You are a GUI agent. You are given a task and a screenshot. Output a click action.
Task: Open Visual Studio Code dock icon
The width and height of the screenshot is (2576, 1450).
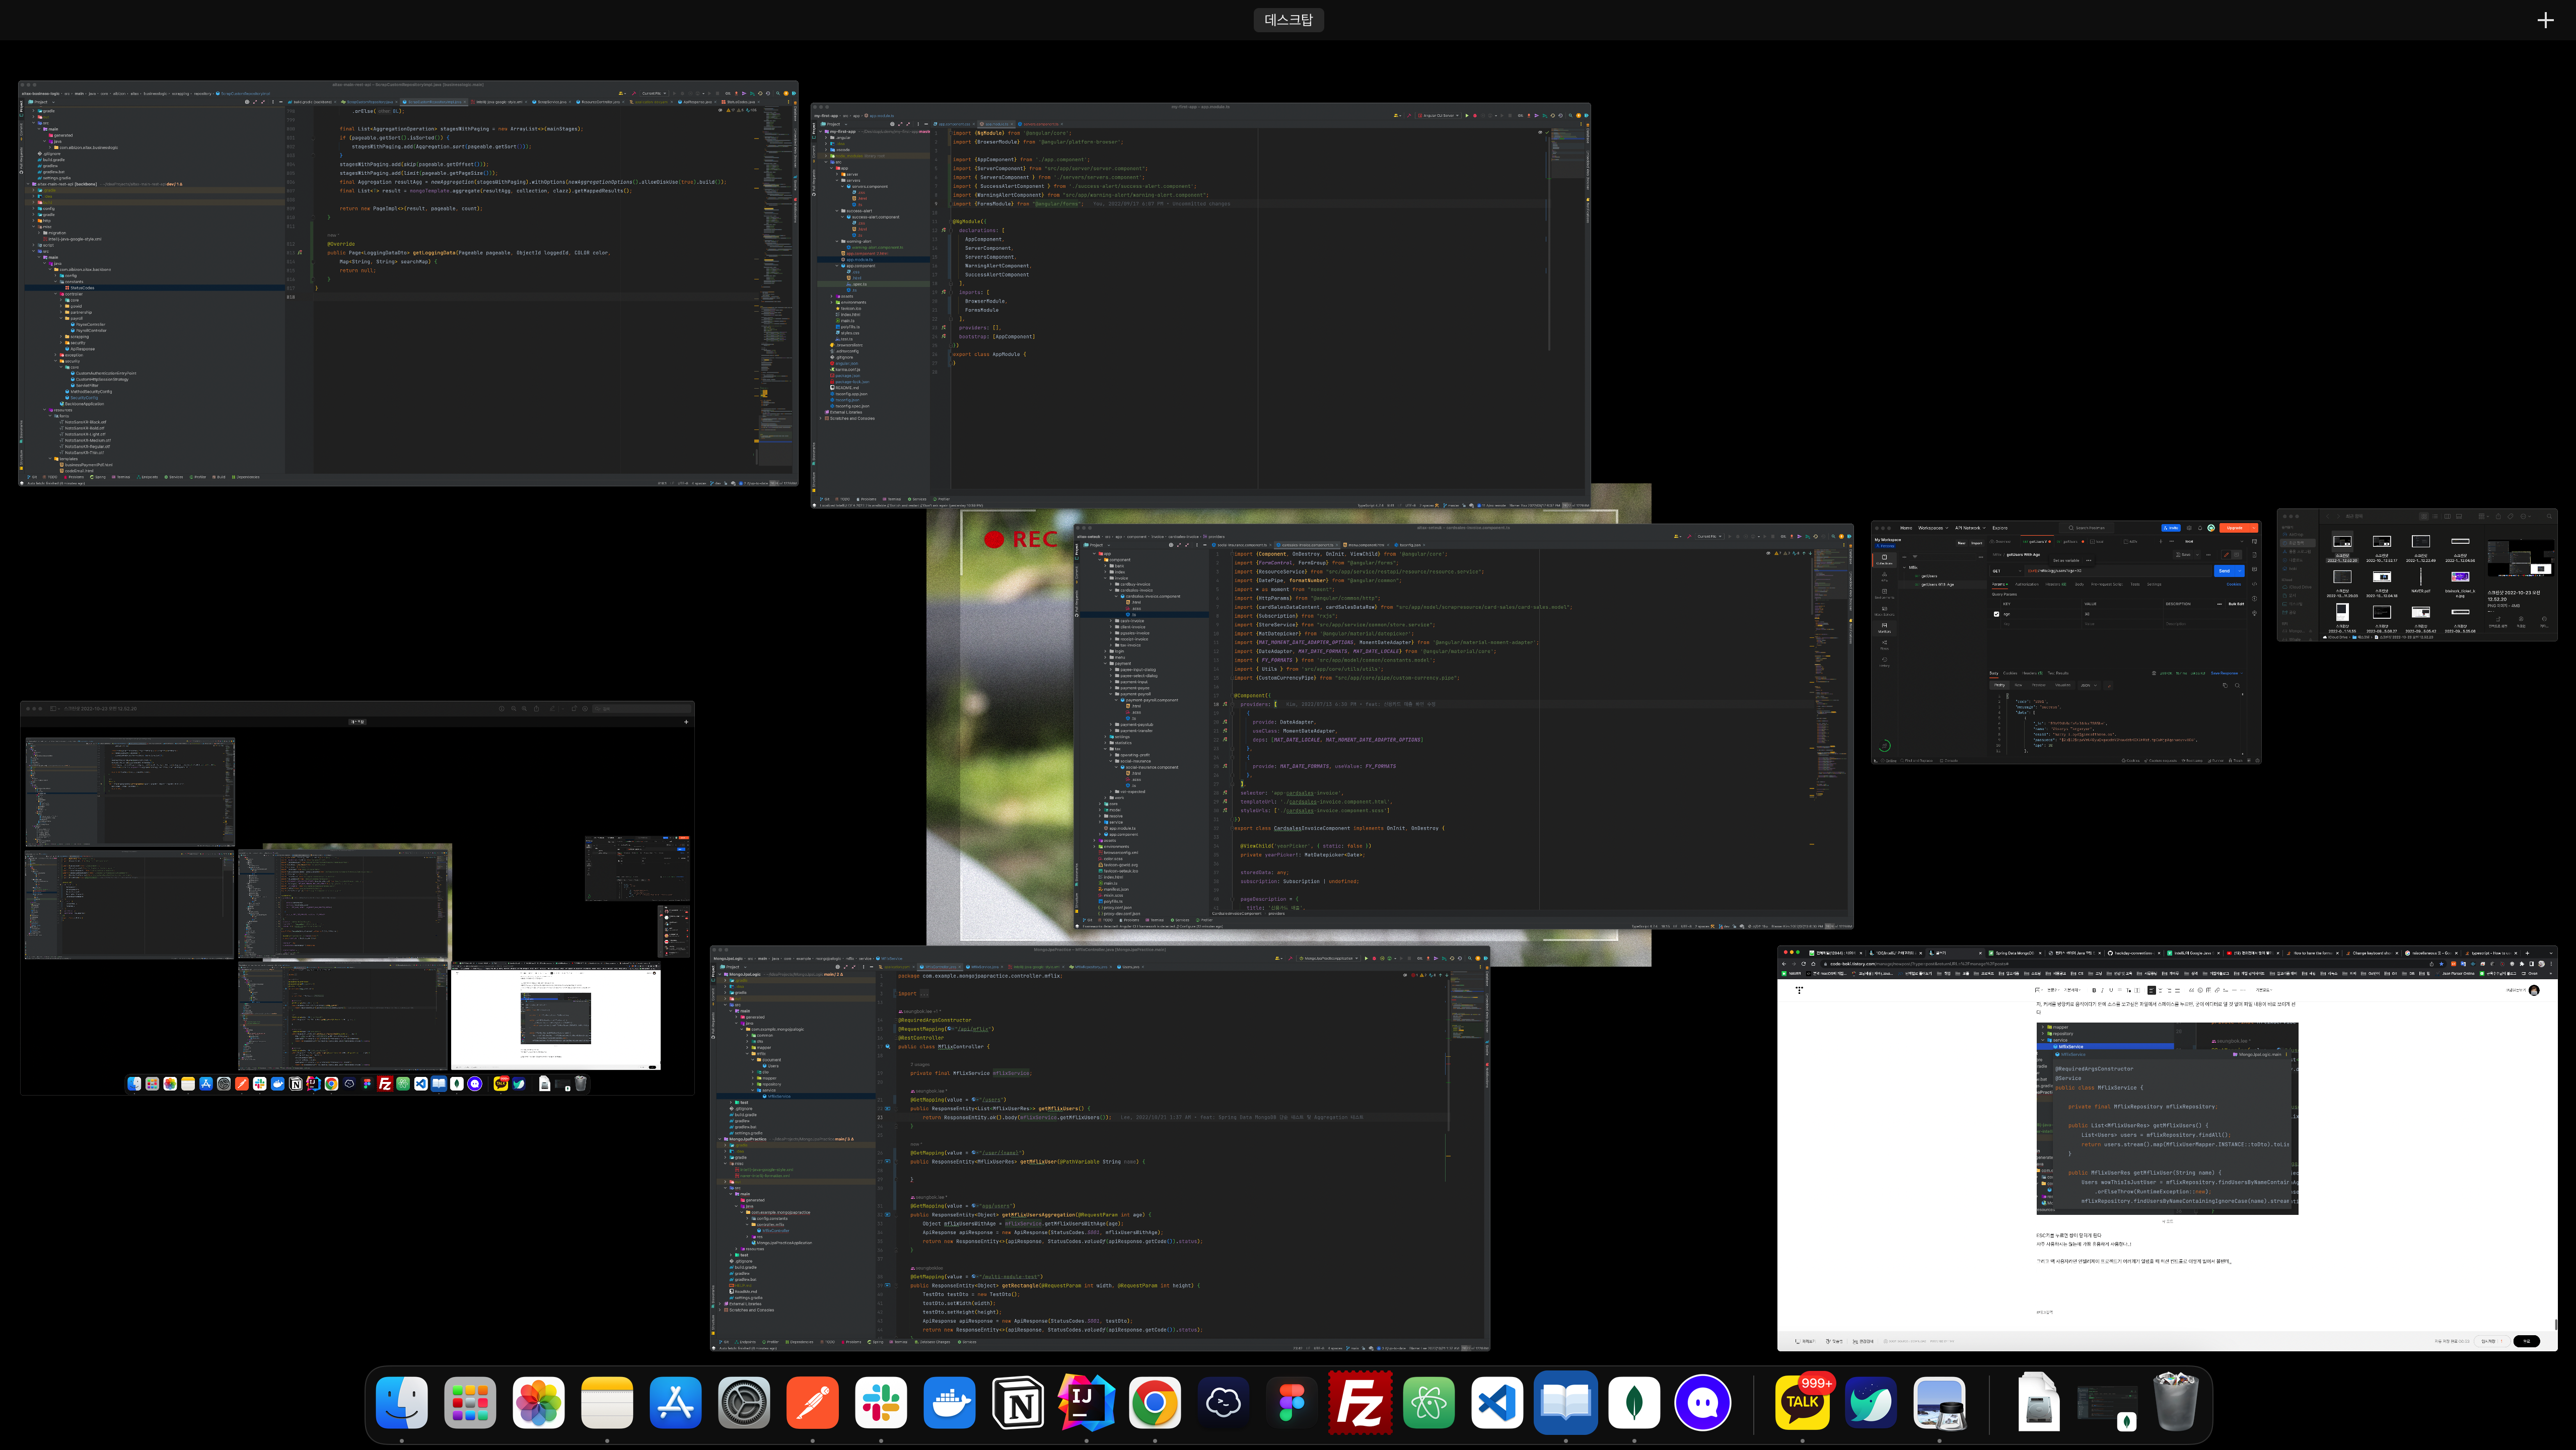(1497, 1403)
